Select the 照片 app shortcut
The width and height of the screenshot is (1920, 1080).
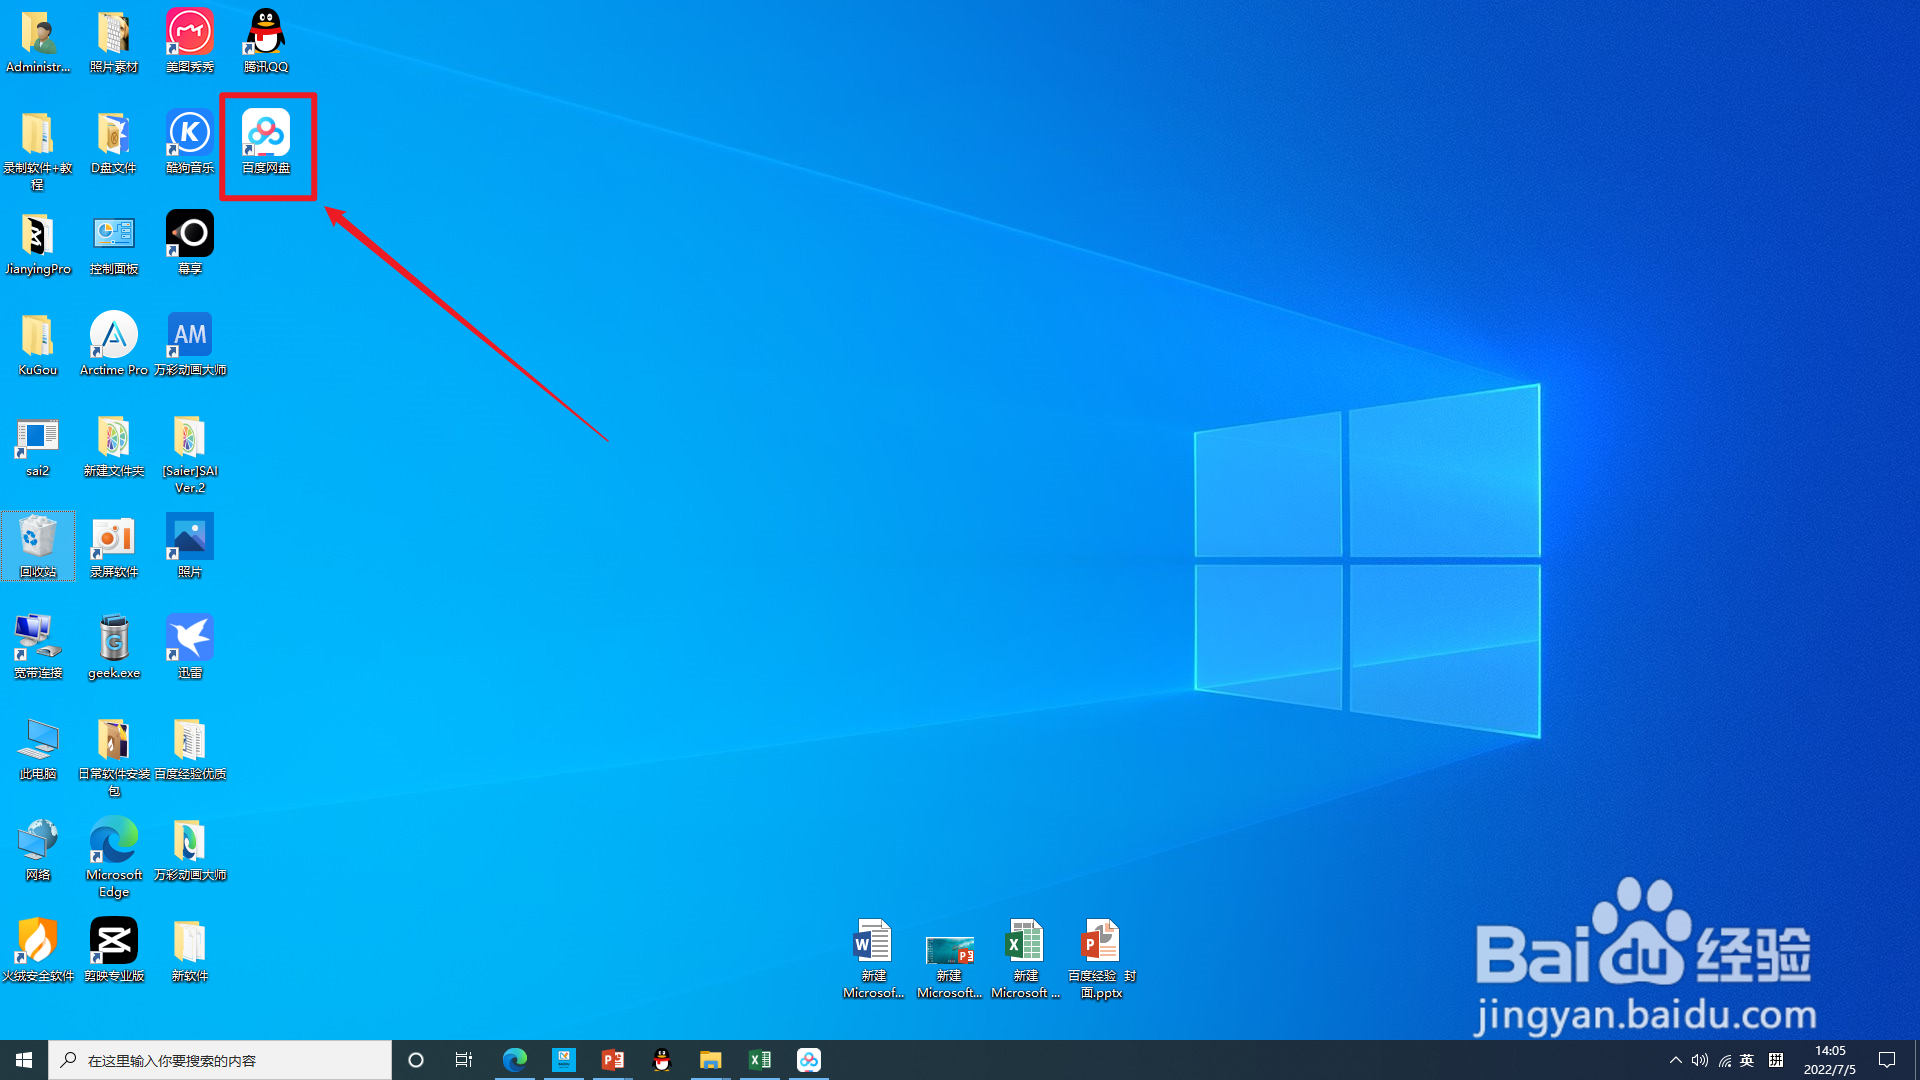click(190, 546)
